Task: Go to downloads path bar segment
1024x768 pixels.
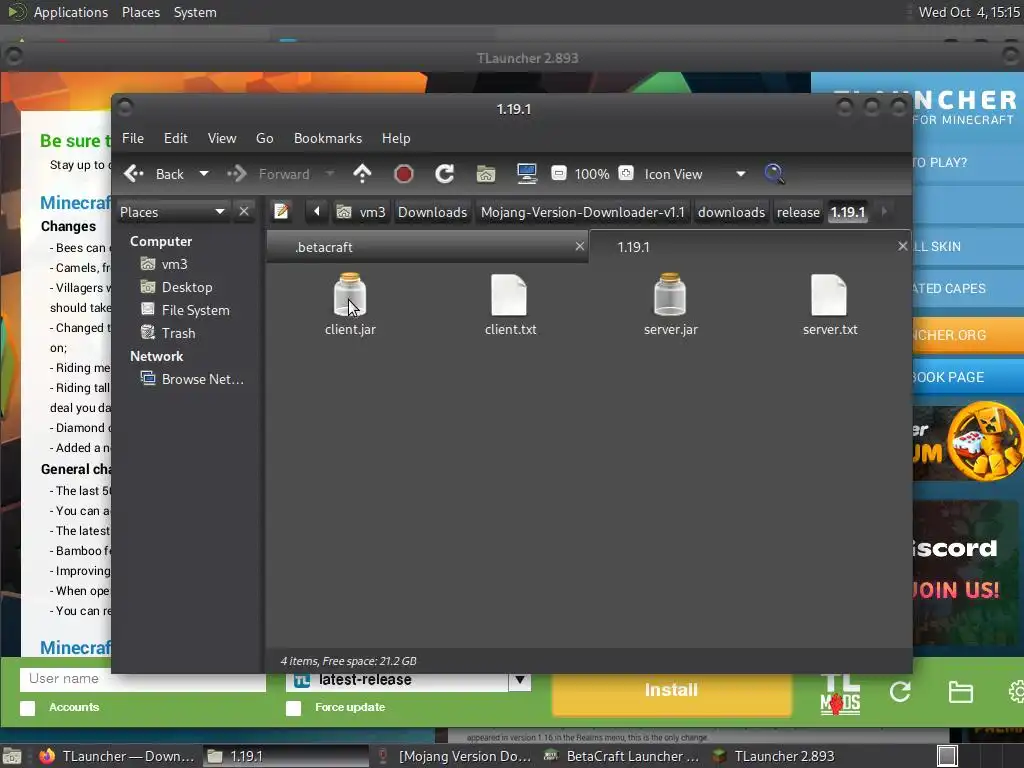Action: [731, 212]
